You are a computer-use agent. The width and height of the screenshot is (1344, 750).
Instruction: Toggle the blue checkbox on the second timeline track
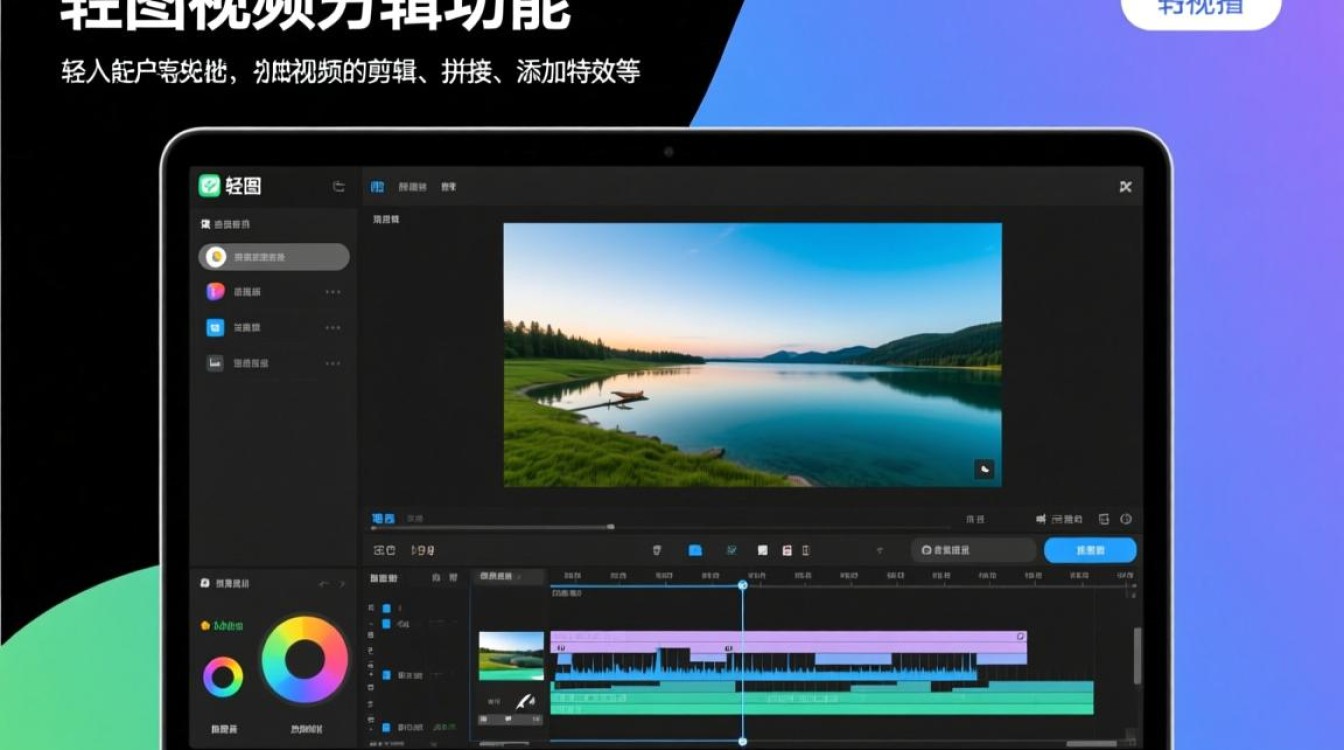386,624
